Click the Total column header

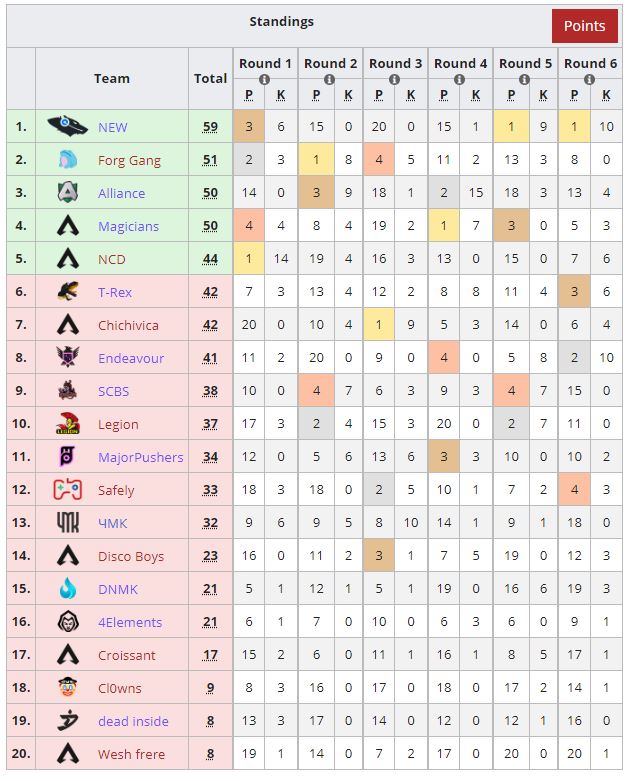pos(210,79)
